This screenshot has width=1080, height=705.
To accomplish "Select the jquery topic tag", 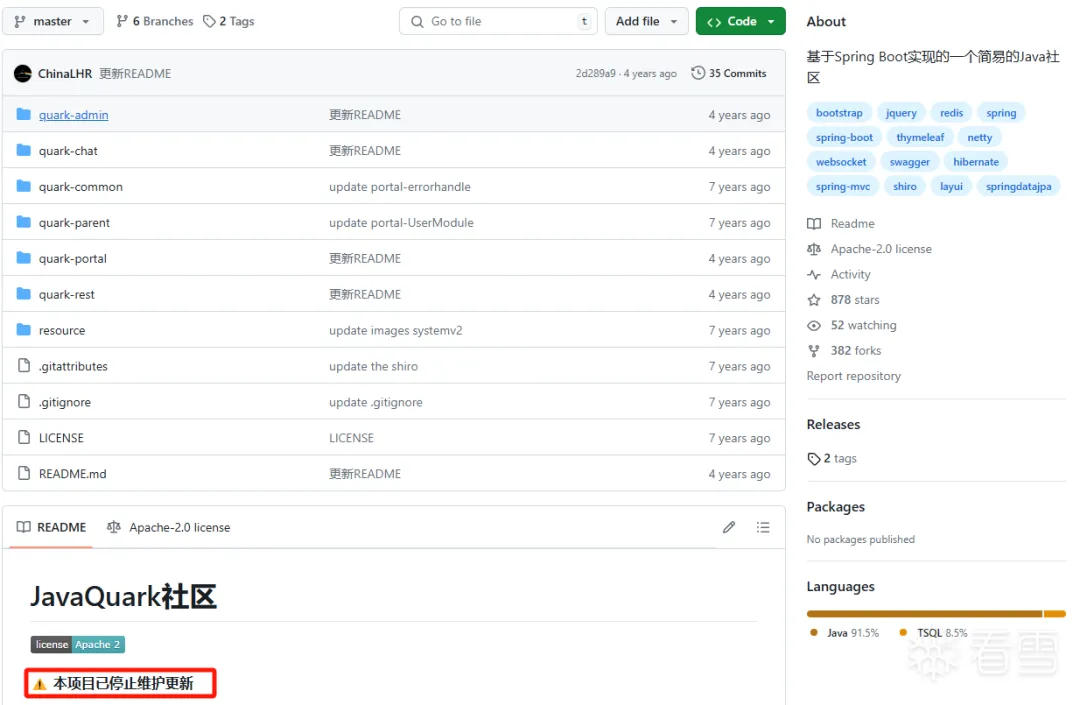I will [x=901, y=112].
